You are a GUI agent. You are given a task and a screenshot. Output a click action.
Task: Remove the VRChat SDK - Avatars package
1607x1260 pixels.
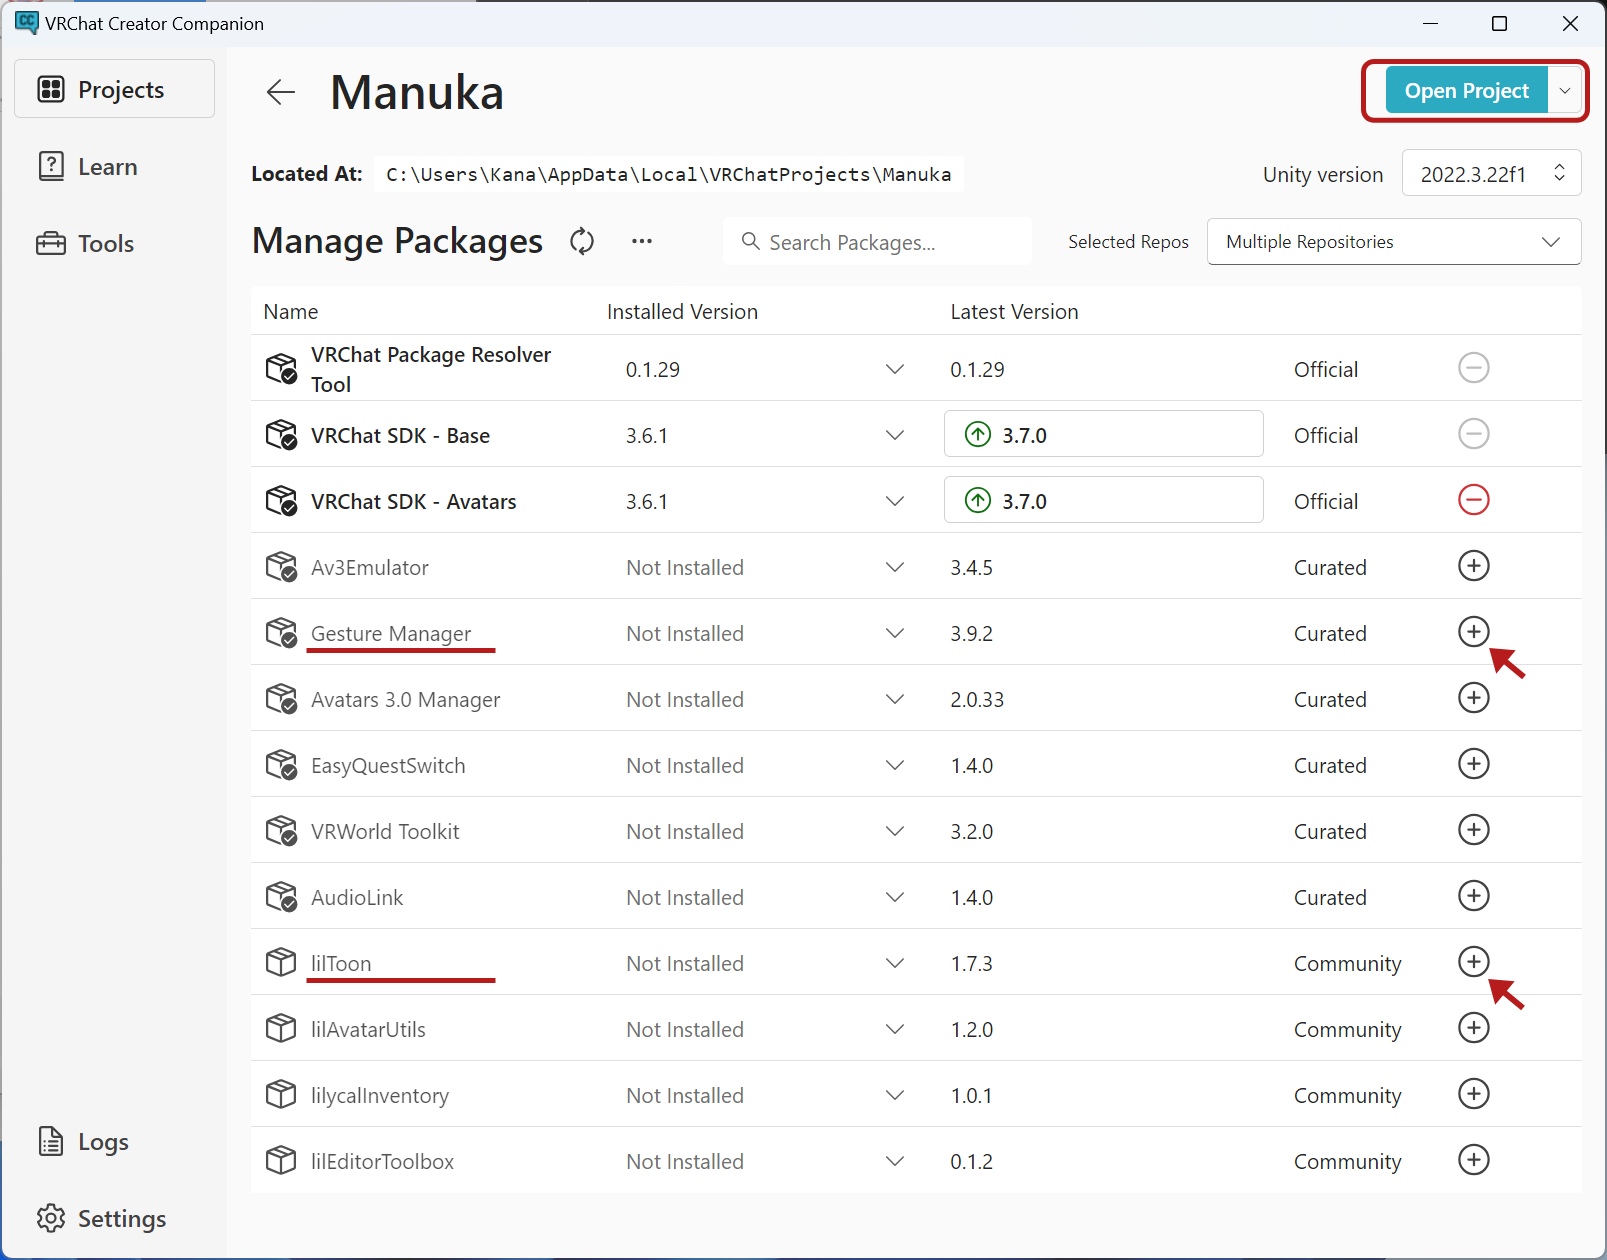pos(1473,500)
